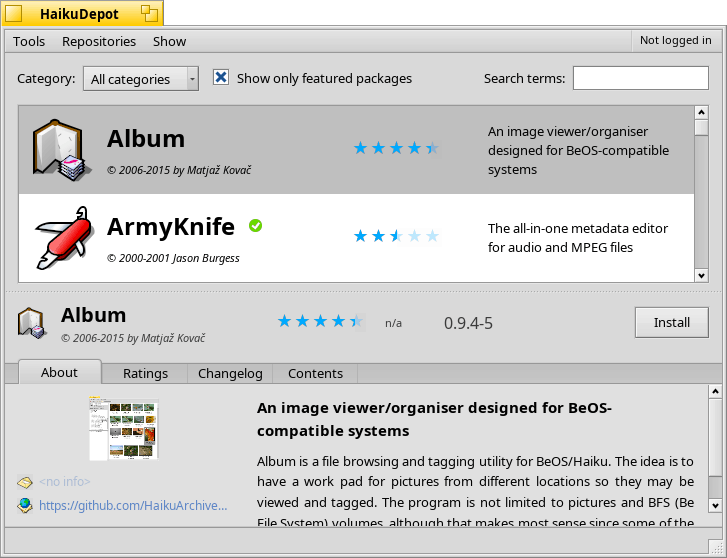This screenshot has height=558, width=727.
Task: Click the Album star rating in list
Action: (396, 148)
